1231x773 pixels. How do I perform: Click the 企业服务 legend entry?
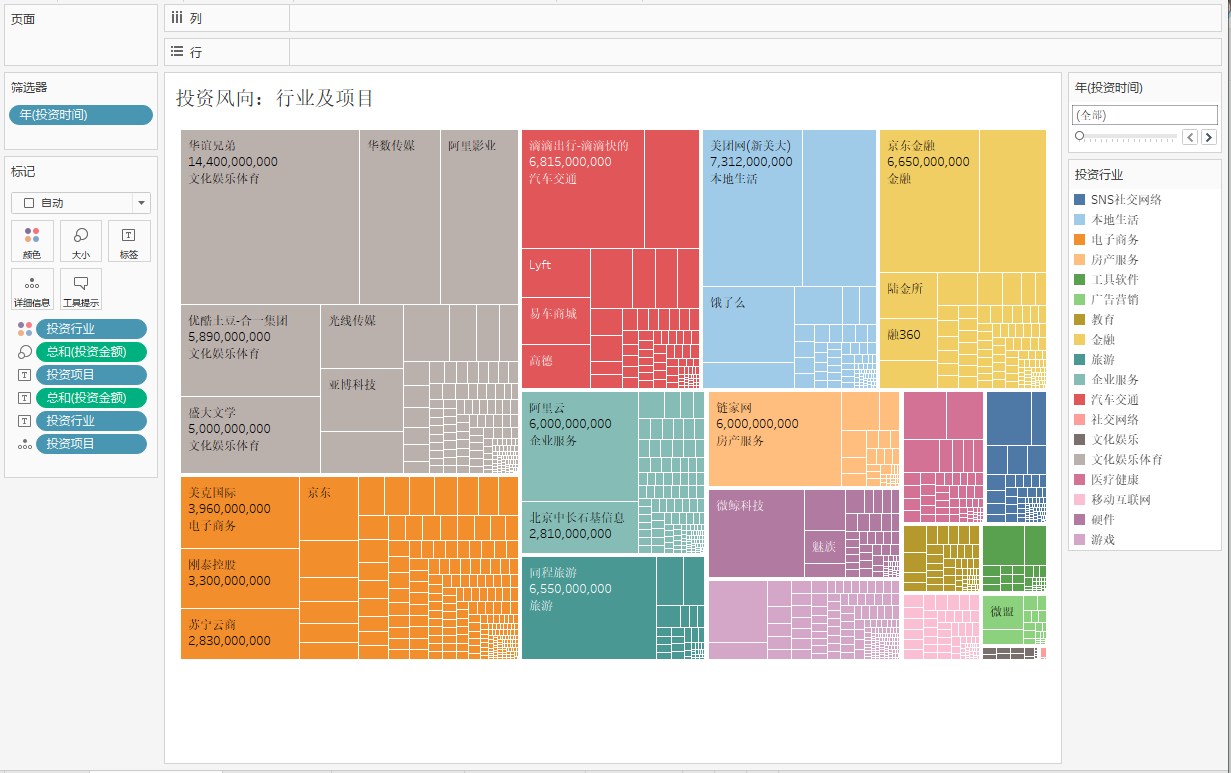(1114, 380)
